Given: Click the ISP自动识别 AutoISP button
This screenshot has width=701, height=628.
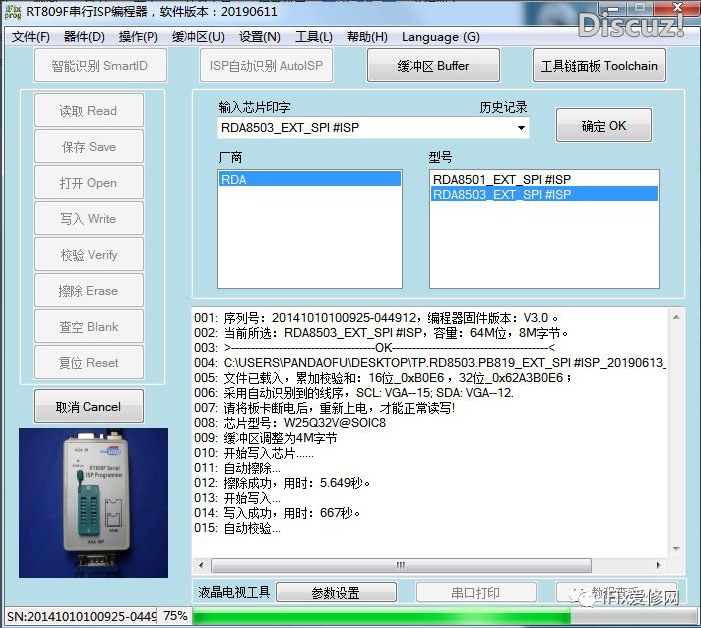Looking at the screenshot, I should click(266, 66).
